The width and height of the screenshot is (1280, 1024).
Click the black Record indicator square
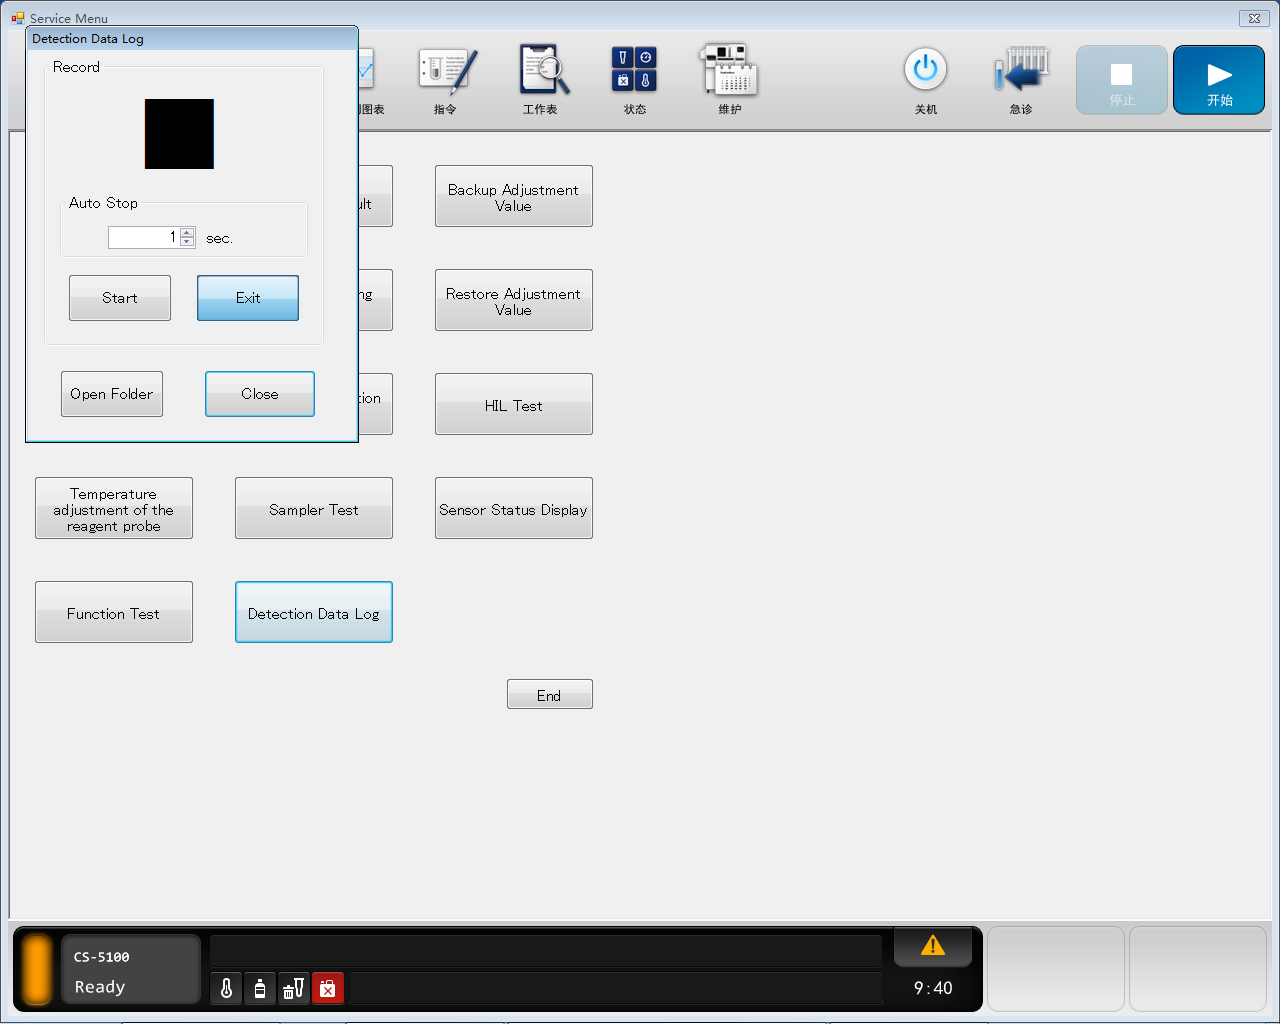[179, 134]
